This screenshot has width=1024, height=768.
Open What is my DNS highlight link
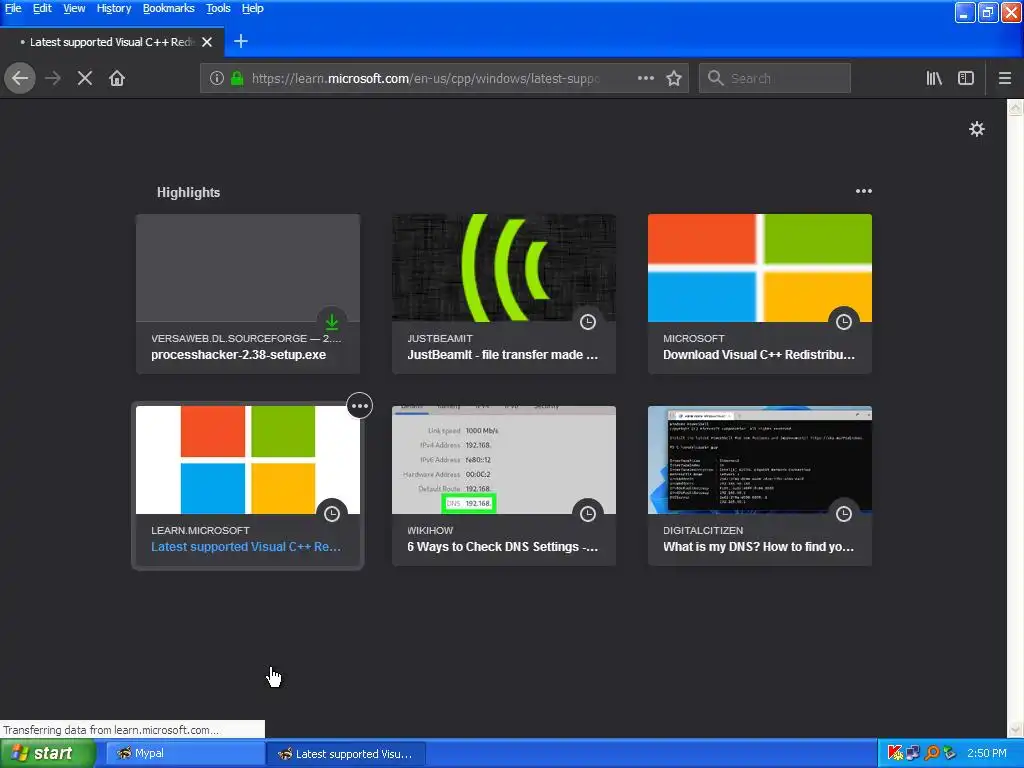point(758,547)
